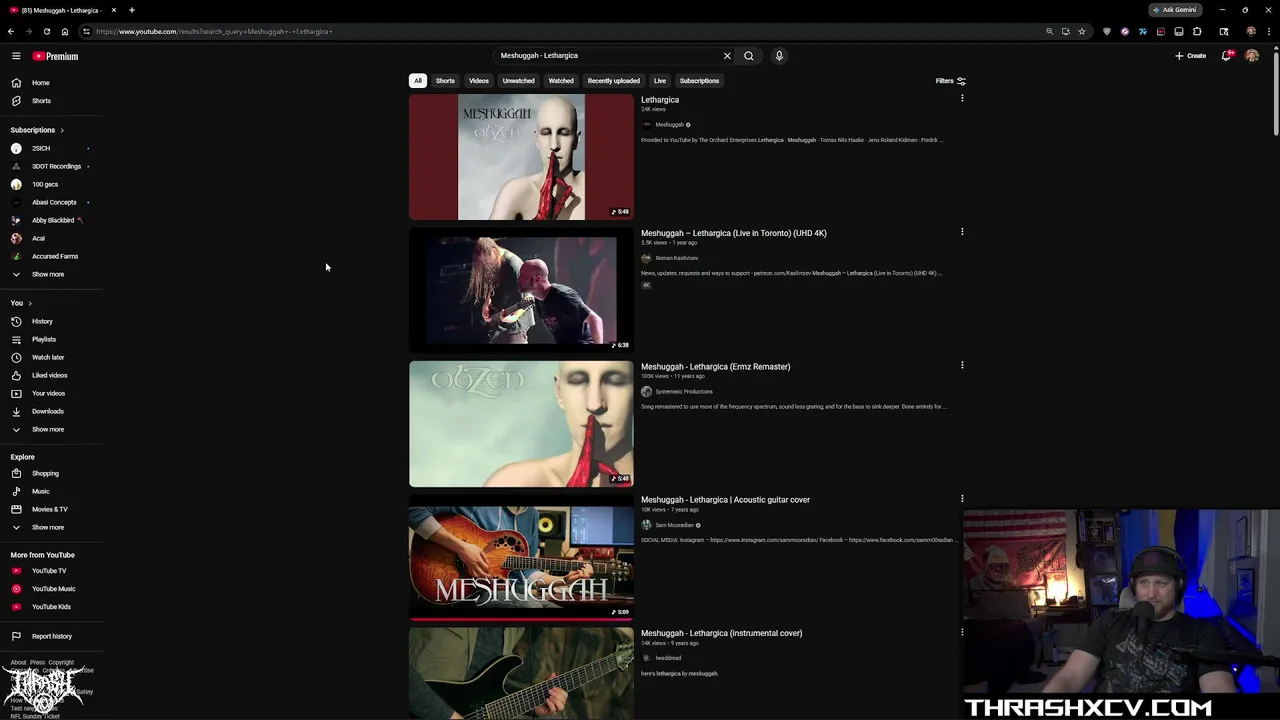Open options for Acoustic guitar cover

(x=962, y=498)
